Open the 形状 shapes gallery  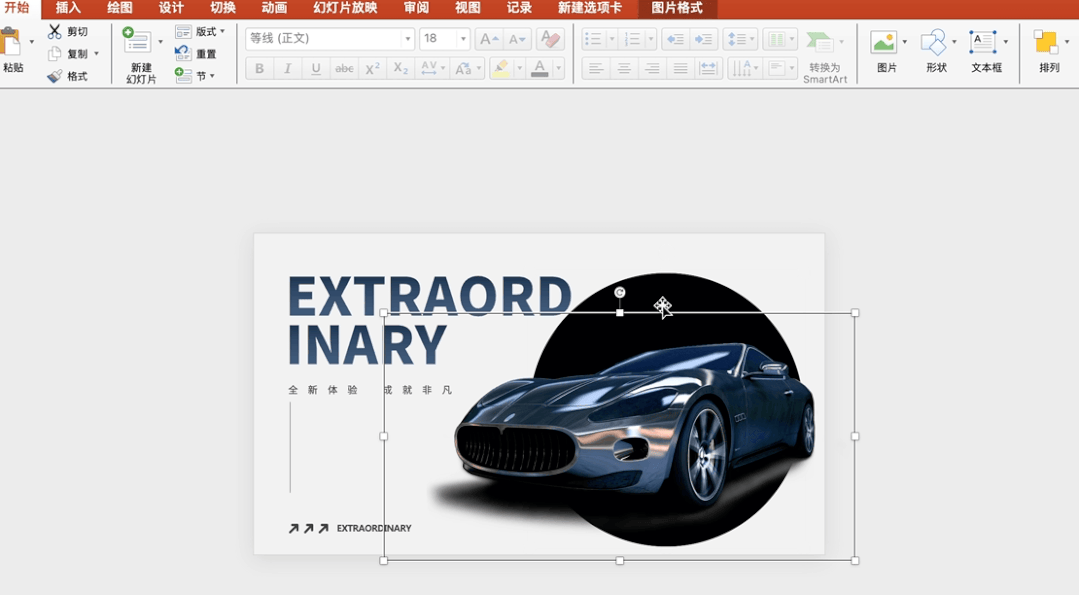(937, 51)
